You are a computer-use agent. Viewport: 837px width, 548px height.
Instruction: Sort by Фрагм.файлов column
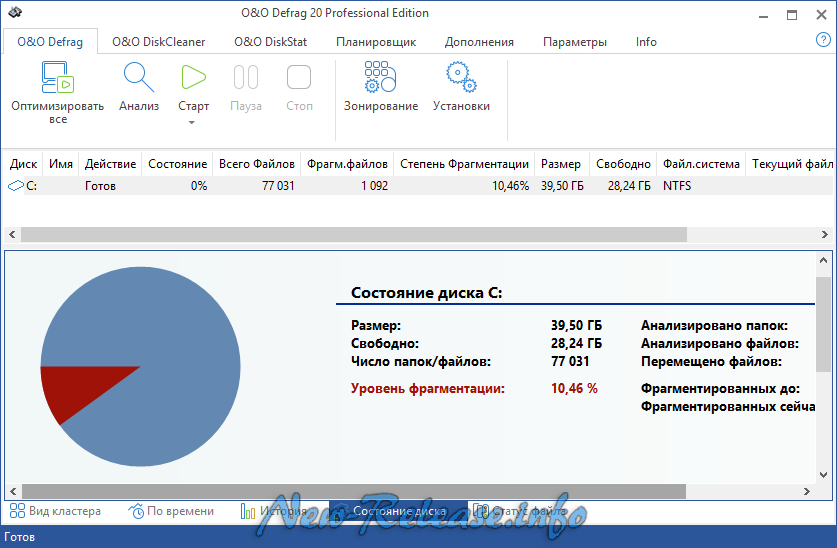click(348, 164)
